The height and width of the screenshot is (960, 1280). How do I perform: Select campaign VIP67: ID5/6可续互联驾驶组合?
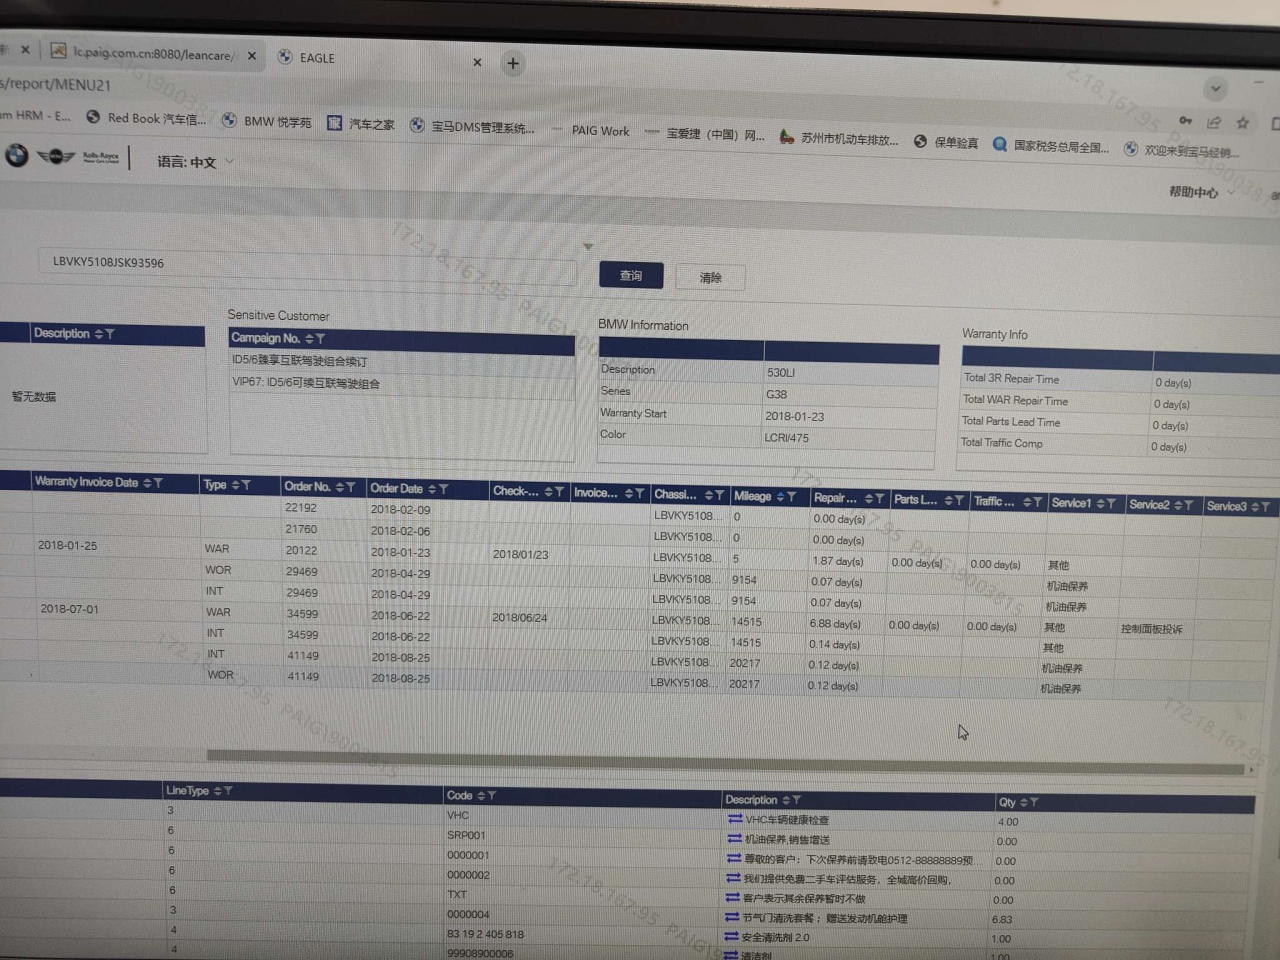point(306,383)
